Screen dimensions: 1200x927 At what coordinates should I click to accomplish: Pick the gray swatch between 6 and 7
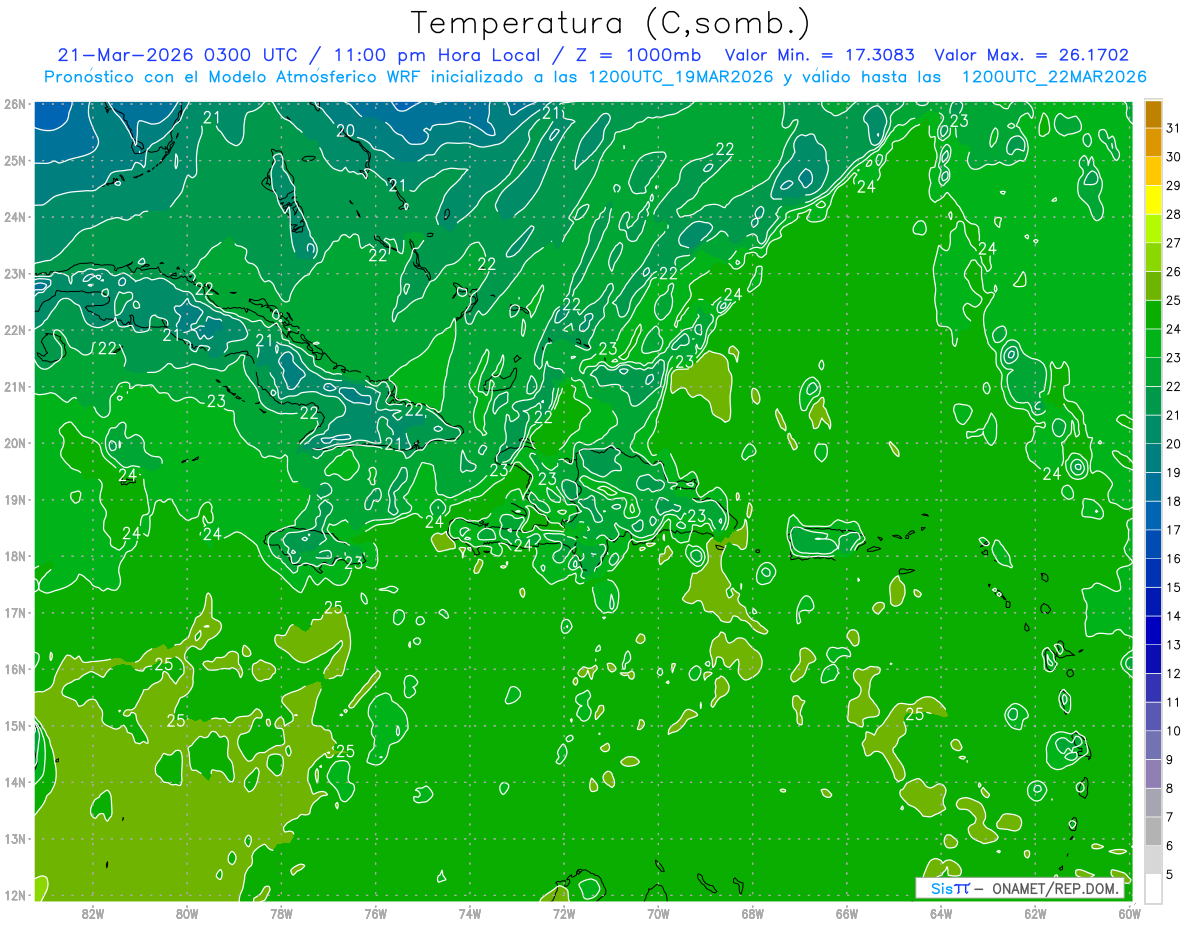1153,831
